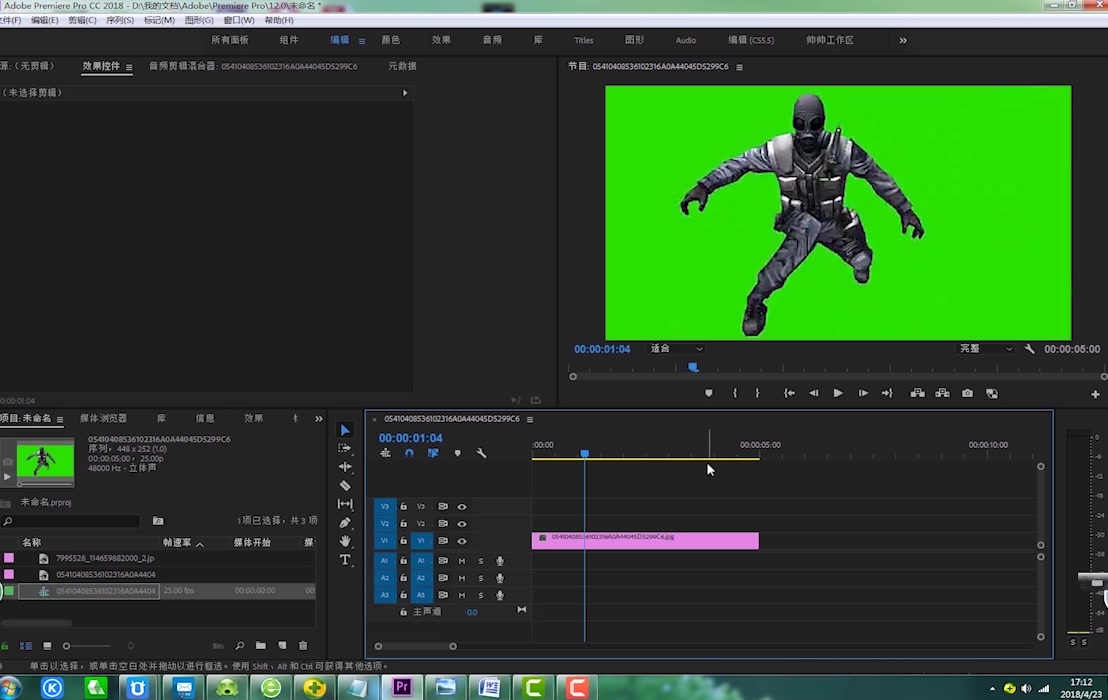
Task: Open the playback resolution dropdown 完整
Action: tap(986, 349)
